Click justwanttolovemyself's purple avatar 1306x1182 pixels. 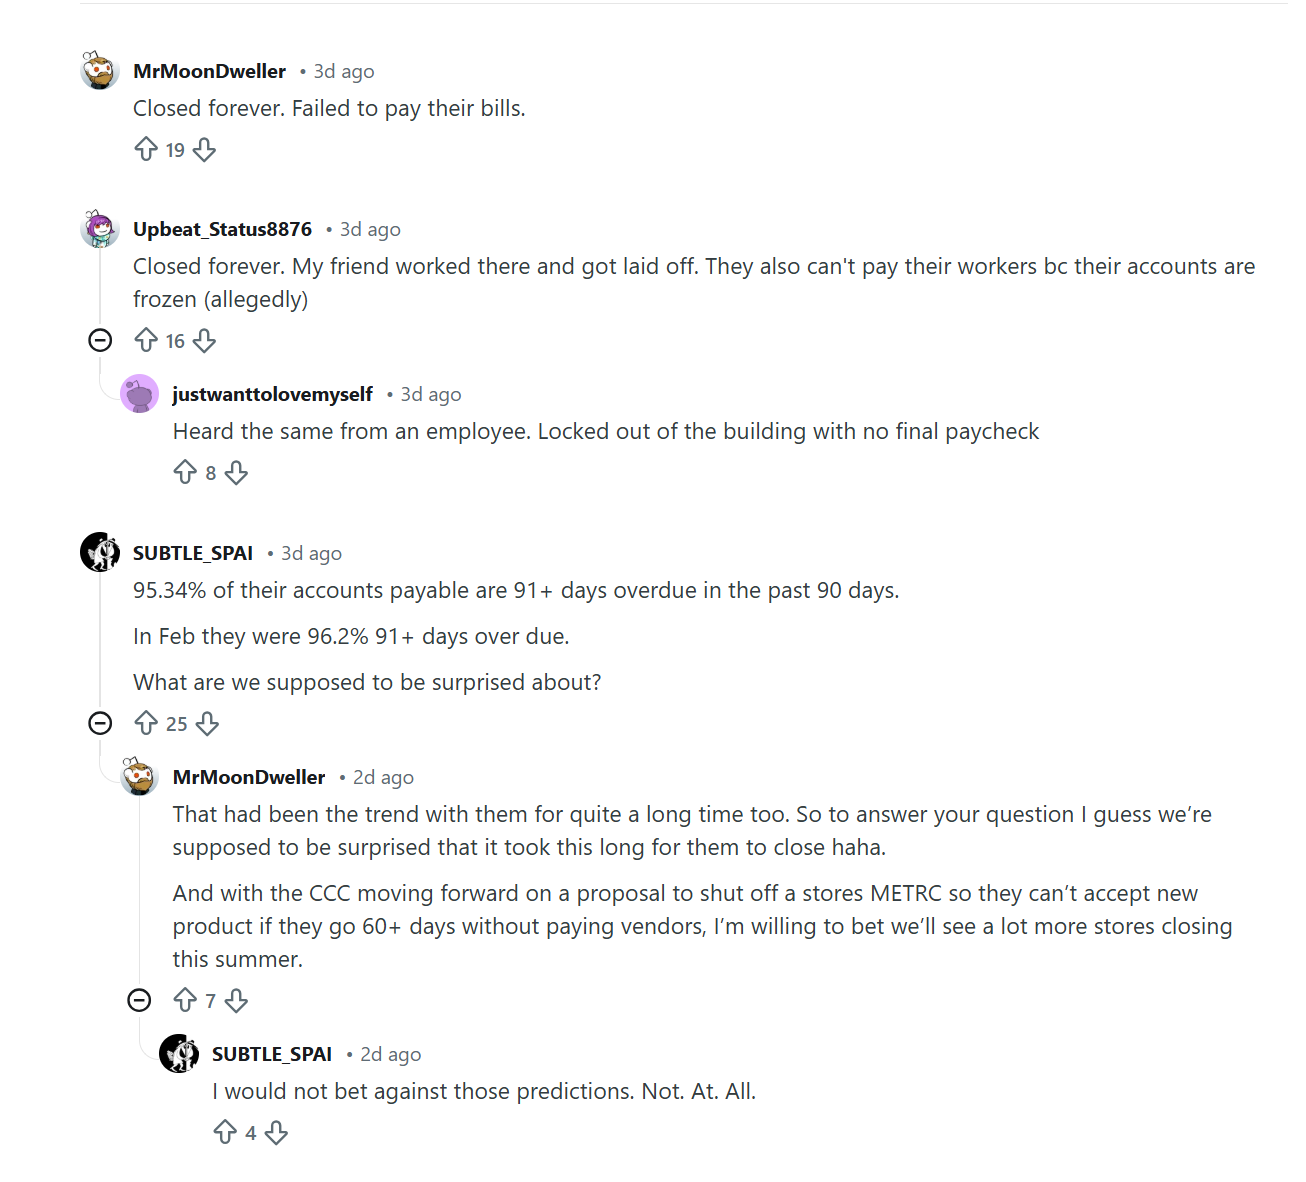pos(139,394)
